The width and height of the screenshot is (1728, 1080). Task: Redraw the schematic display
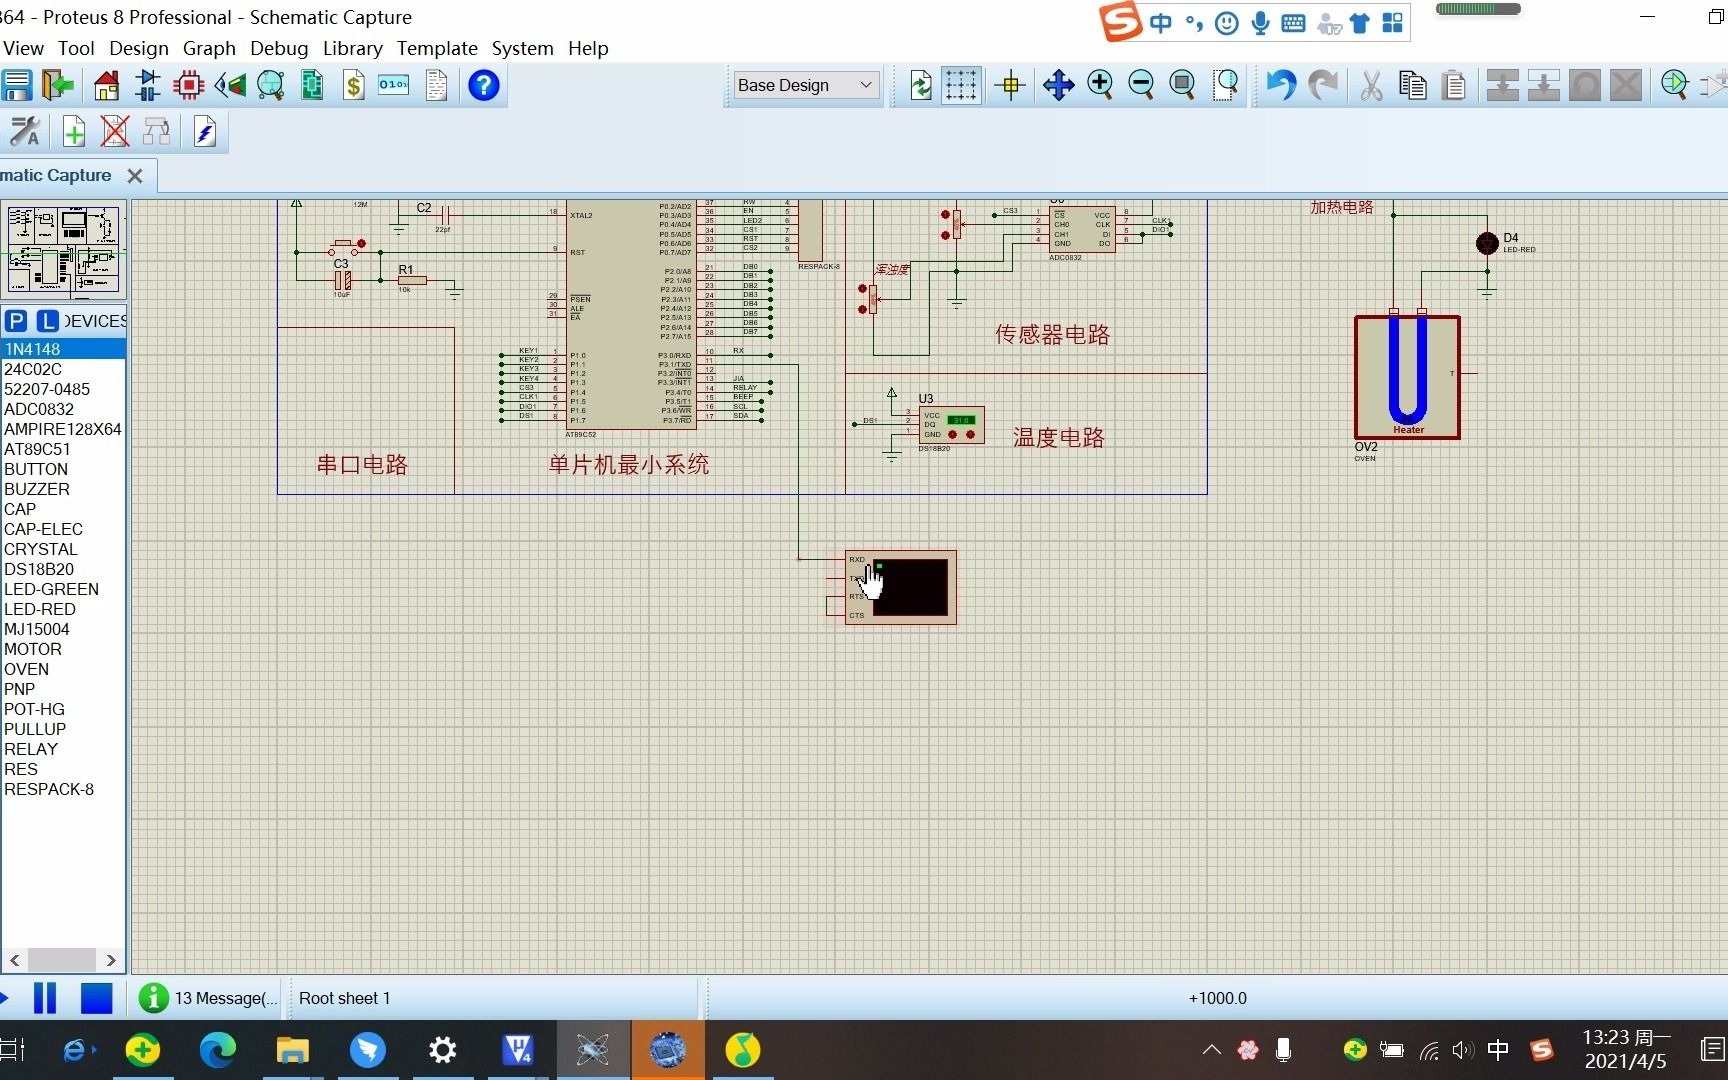point(922,85)
